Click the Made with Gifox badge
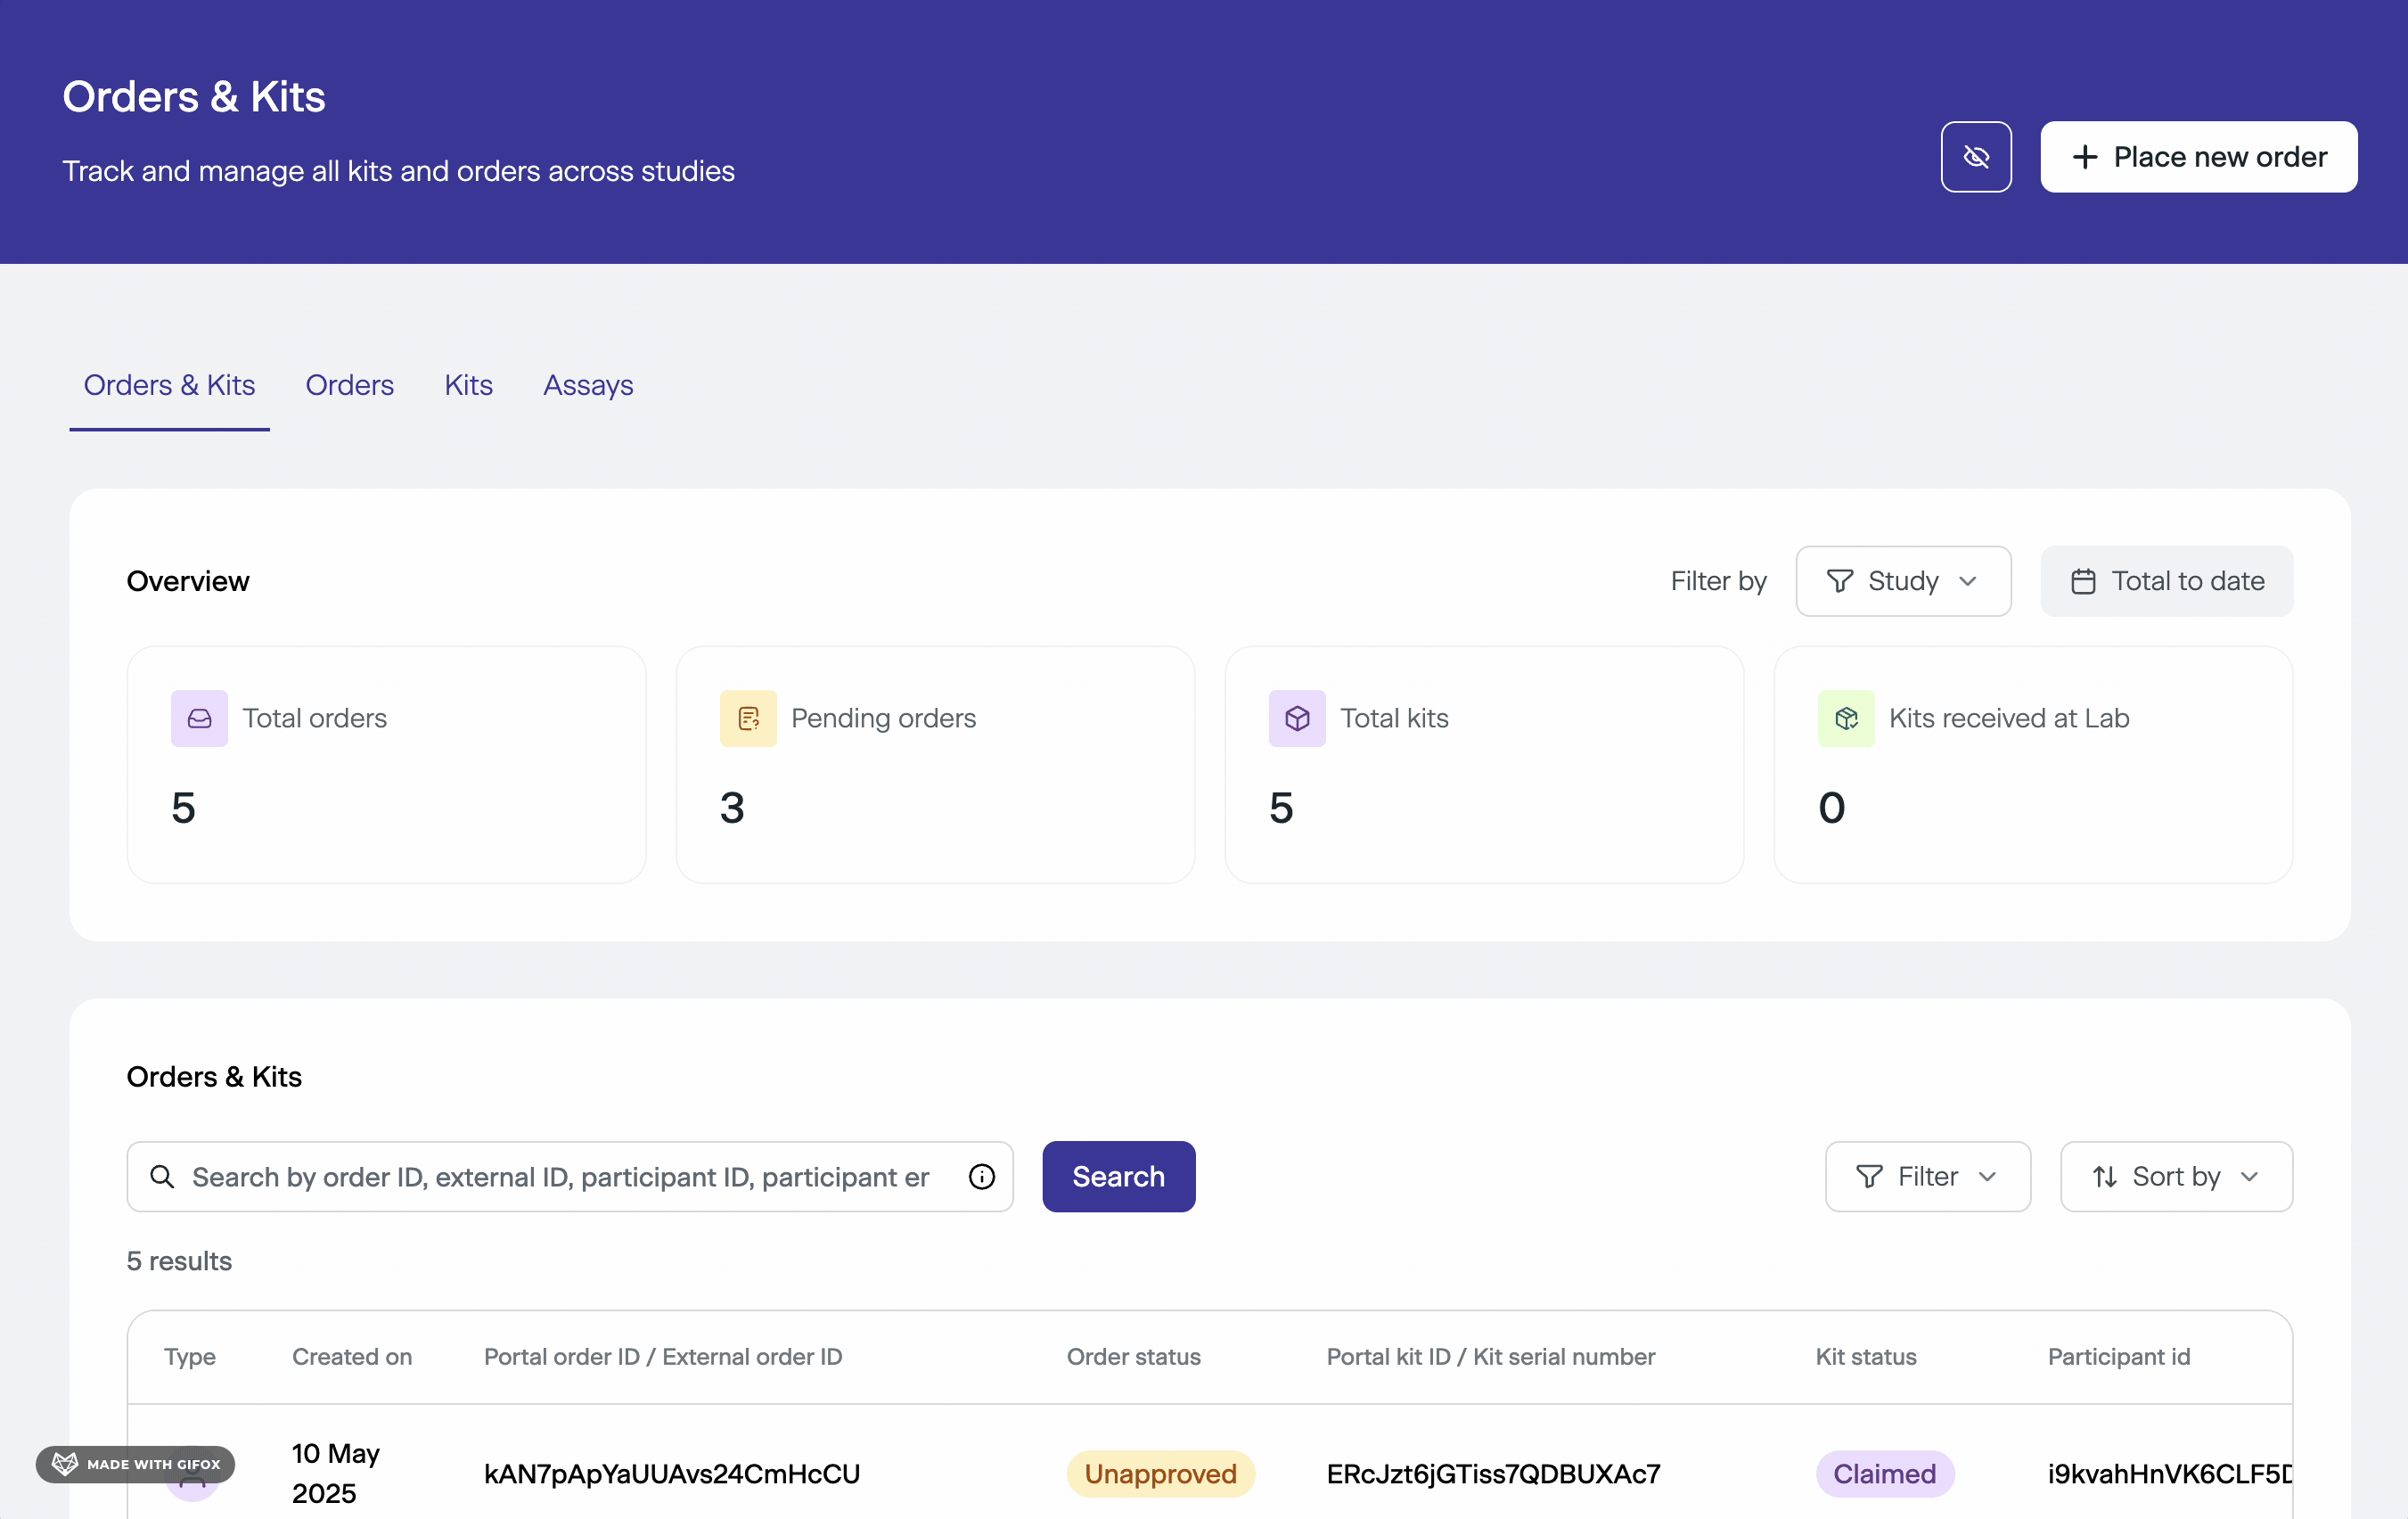Viewport: 2408px width, 1519px height. 136,1464
